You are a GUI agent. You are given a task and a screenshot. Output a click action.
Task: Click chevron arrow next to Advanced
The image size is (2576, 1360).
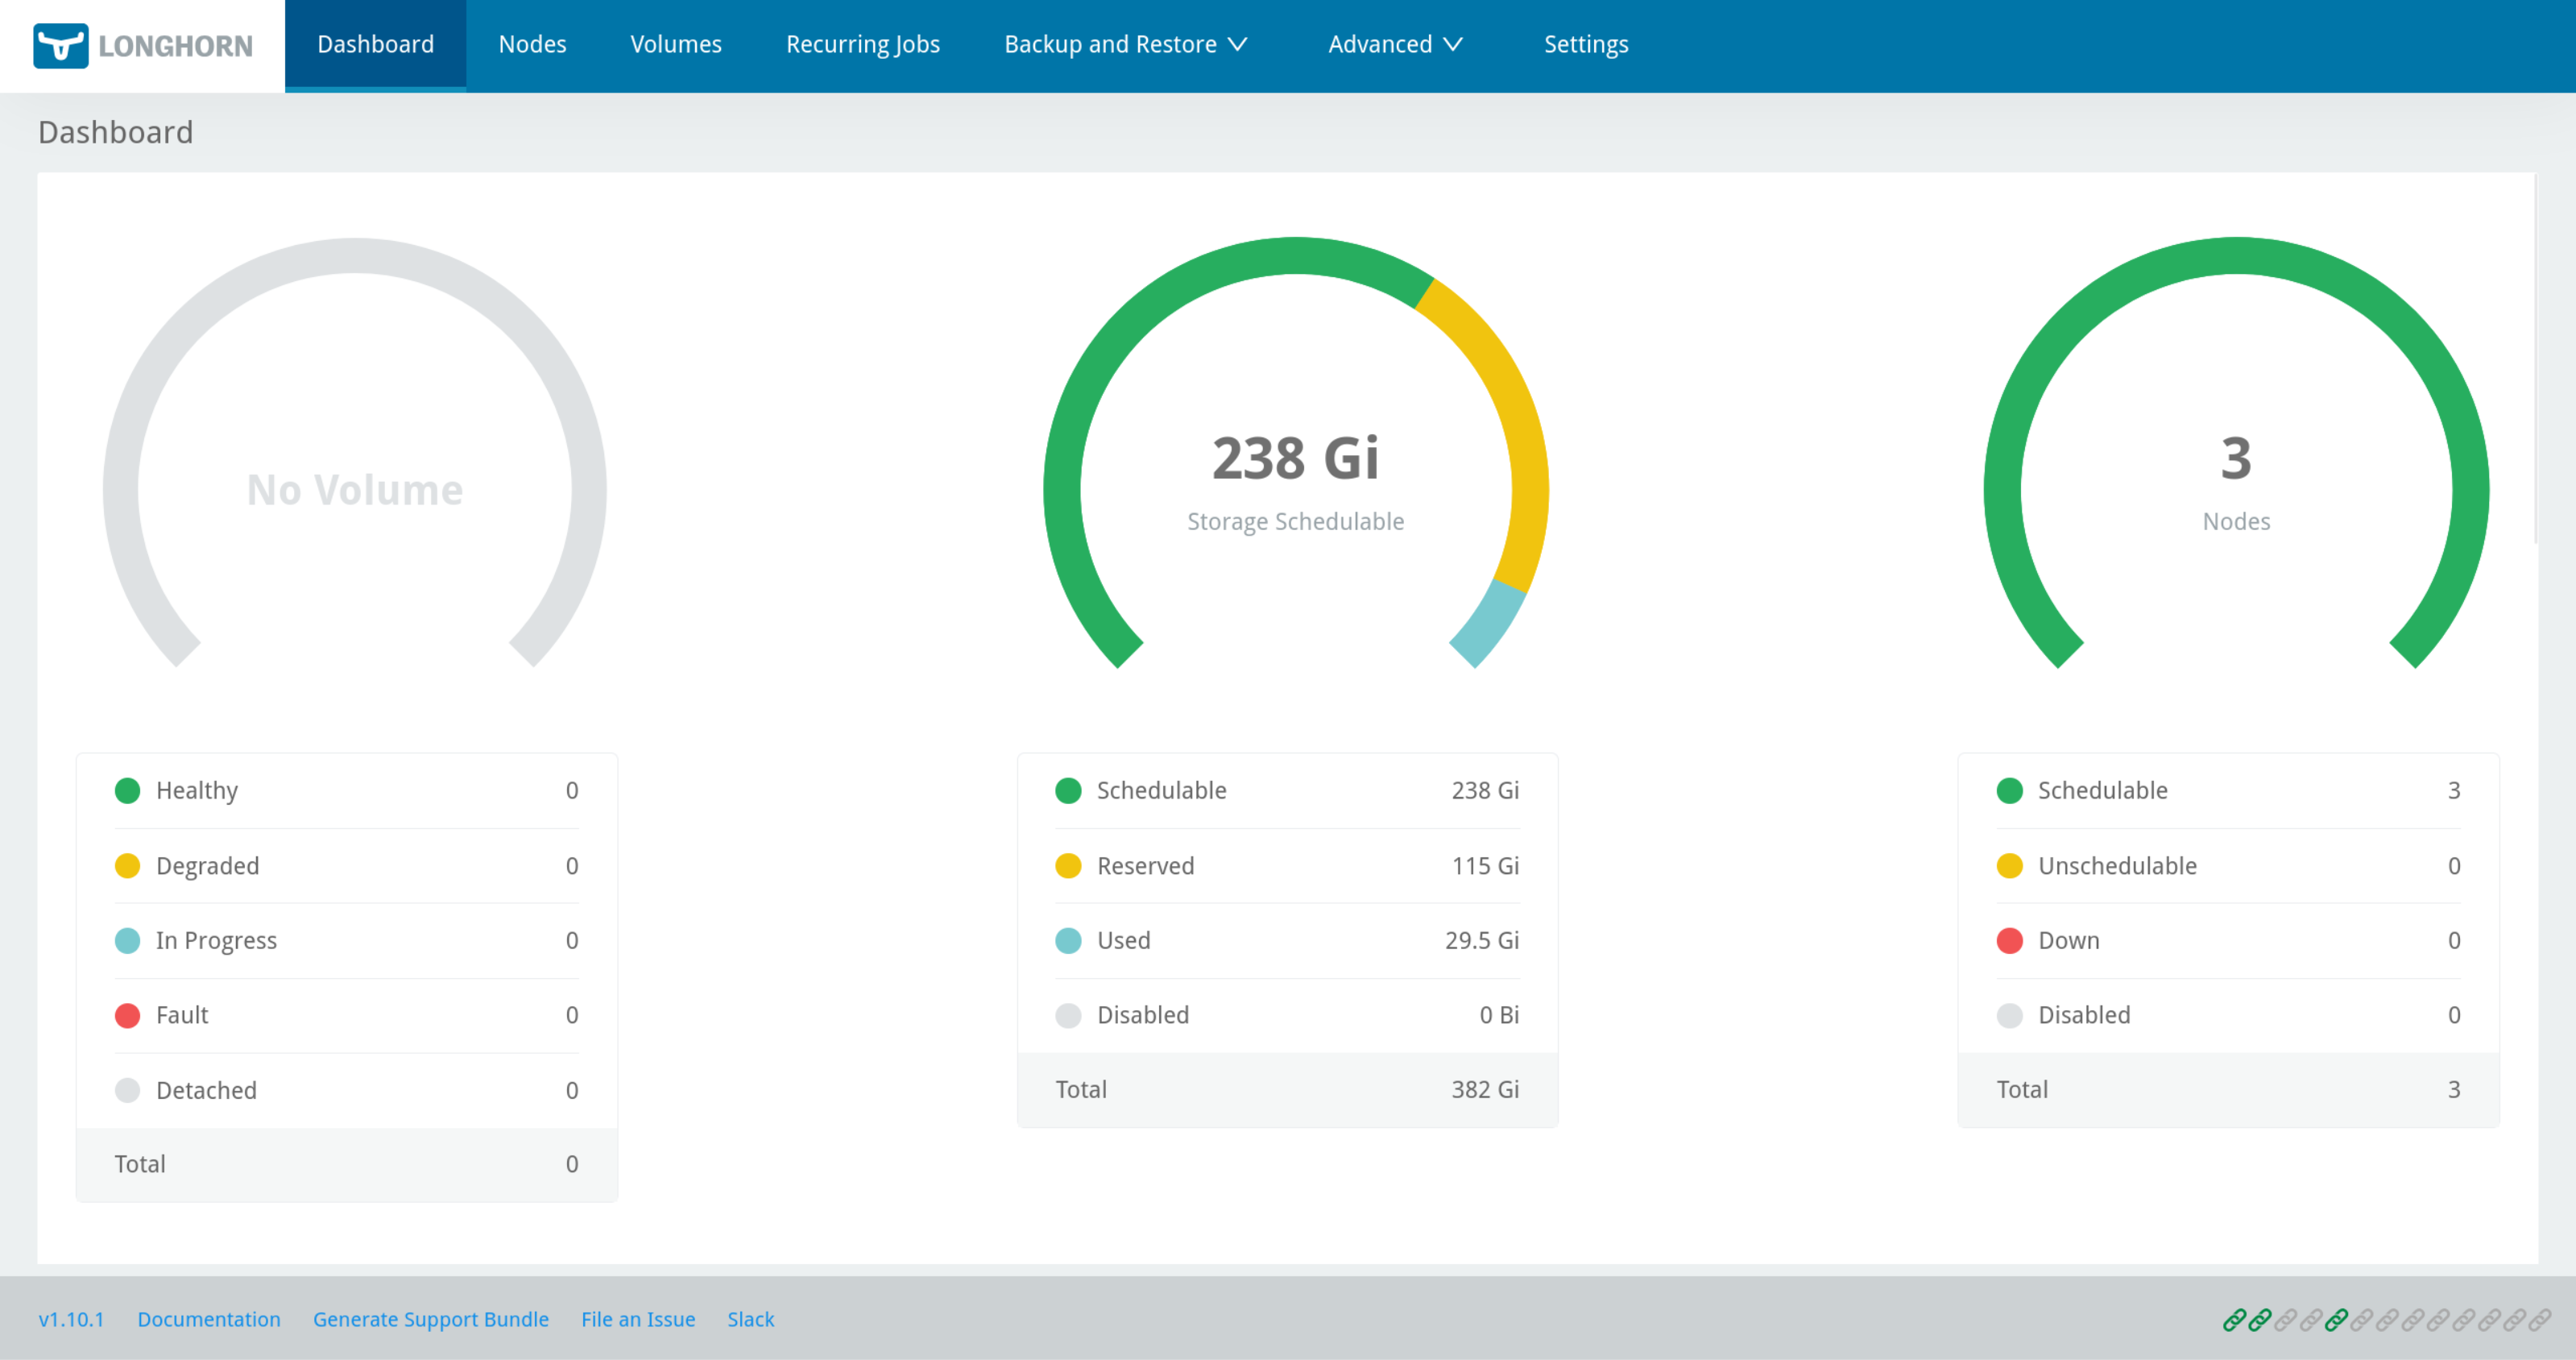click(x=1453, y=45)
